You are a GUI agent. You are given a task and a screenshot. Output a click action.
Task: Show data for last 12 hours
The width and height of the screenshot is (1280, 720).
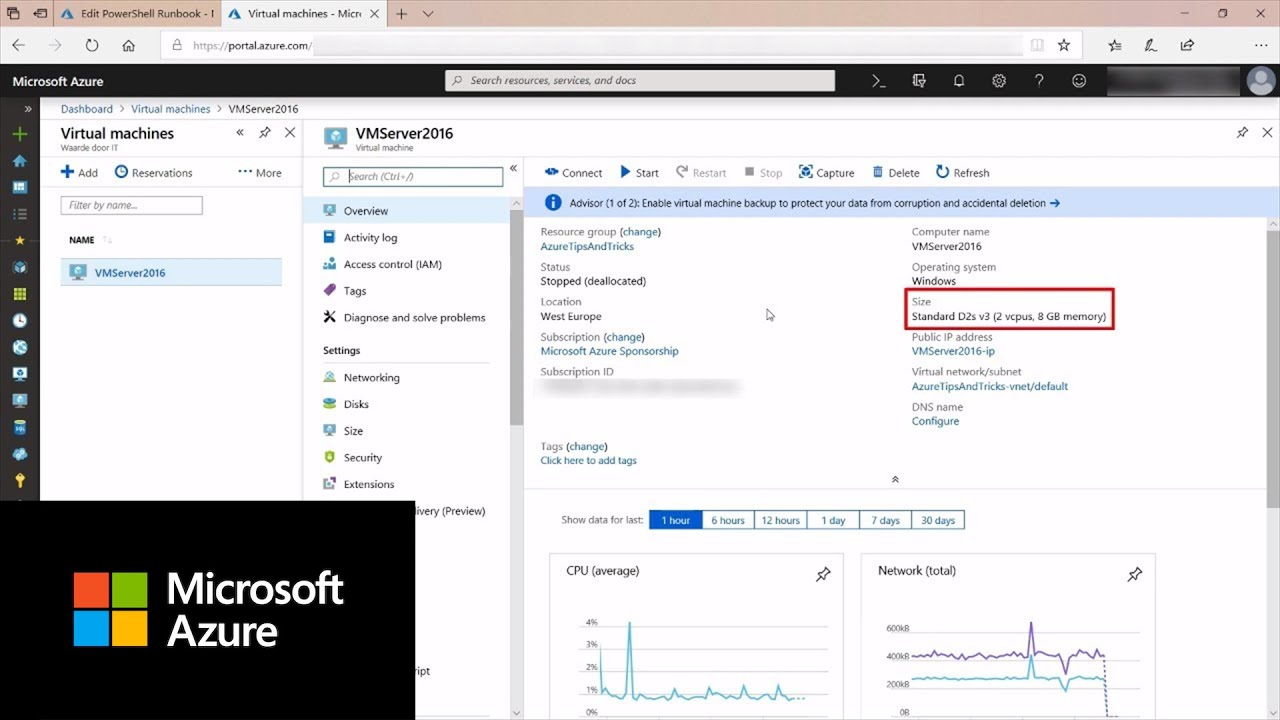781,520
